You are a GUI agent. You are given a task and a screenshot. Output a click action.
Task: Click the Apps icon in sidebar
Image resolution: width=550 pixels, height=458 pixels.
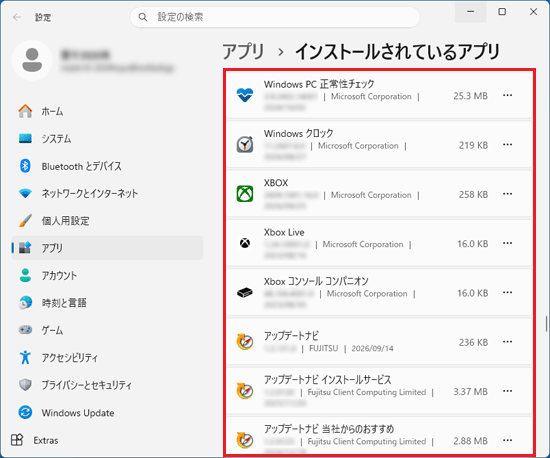click(x=25, y=248)
